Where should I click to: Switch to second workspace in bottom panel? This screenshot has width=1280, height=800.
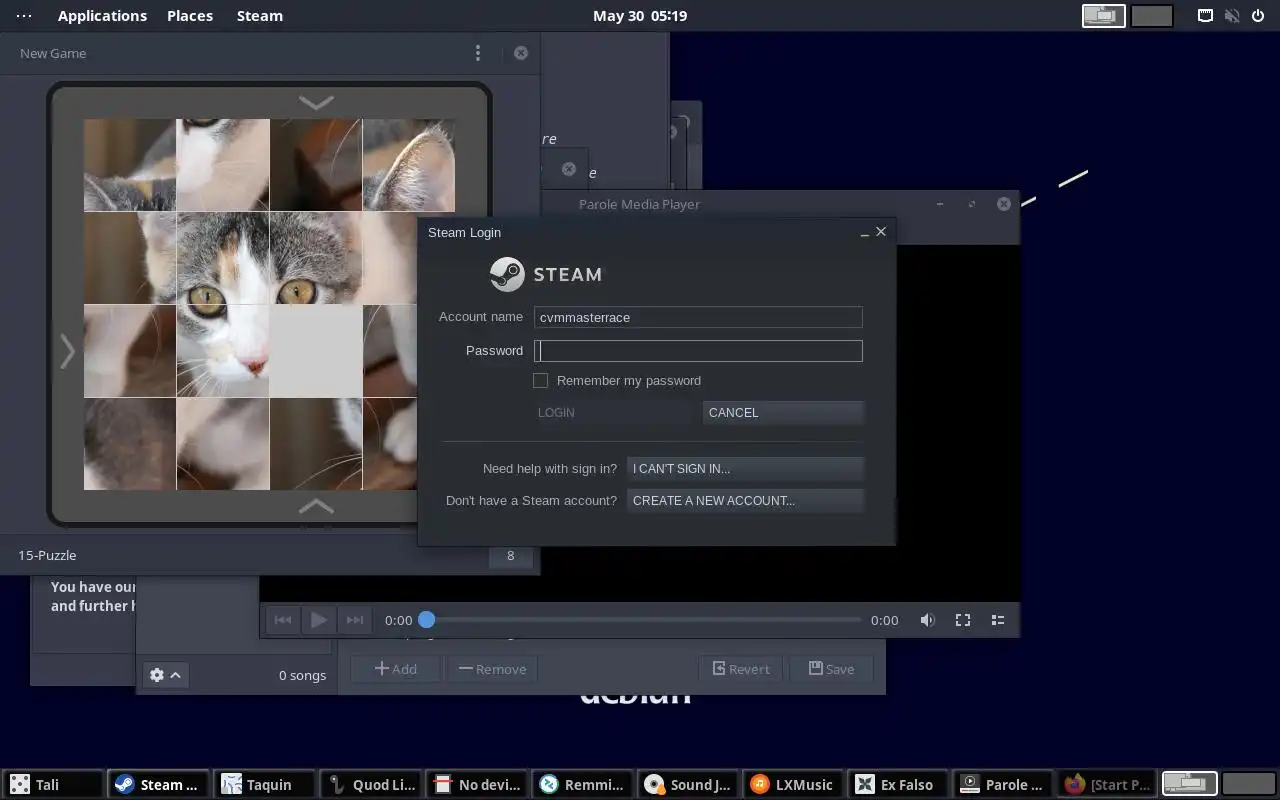(x=1248, y=784)
